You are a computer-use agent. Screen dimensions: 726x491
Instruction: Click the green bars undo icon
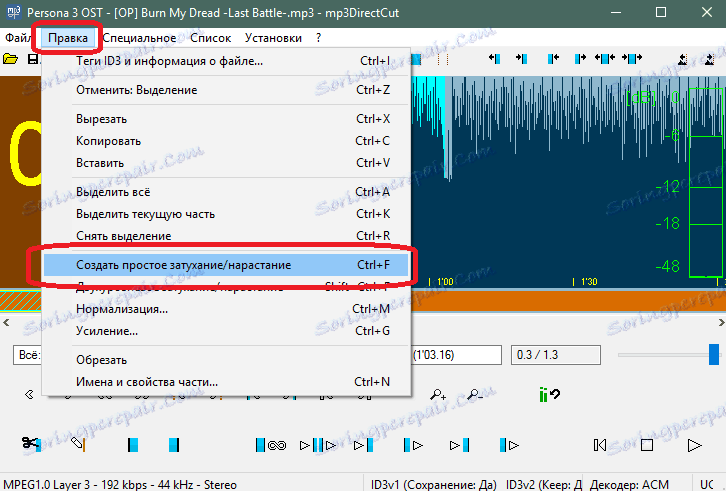click(549, 395)
